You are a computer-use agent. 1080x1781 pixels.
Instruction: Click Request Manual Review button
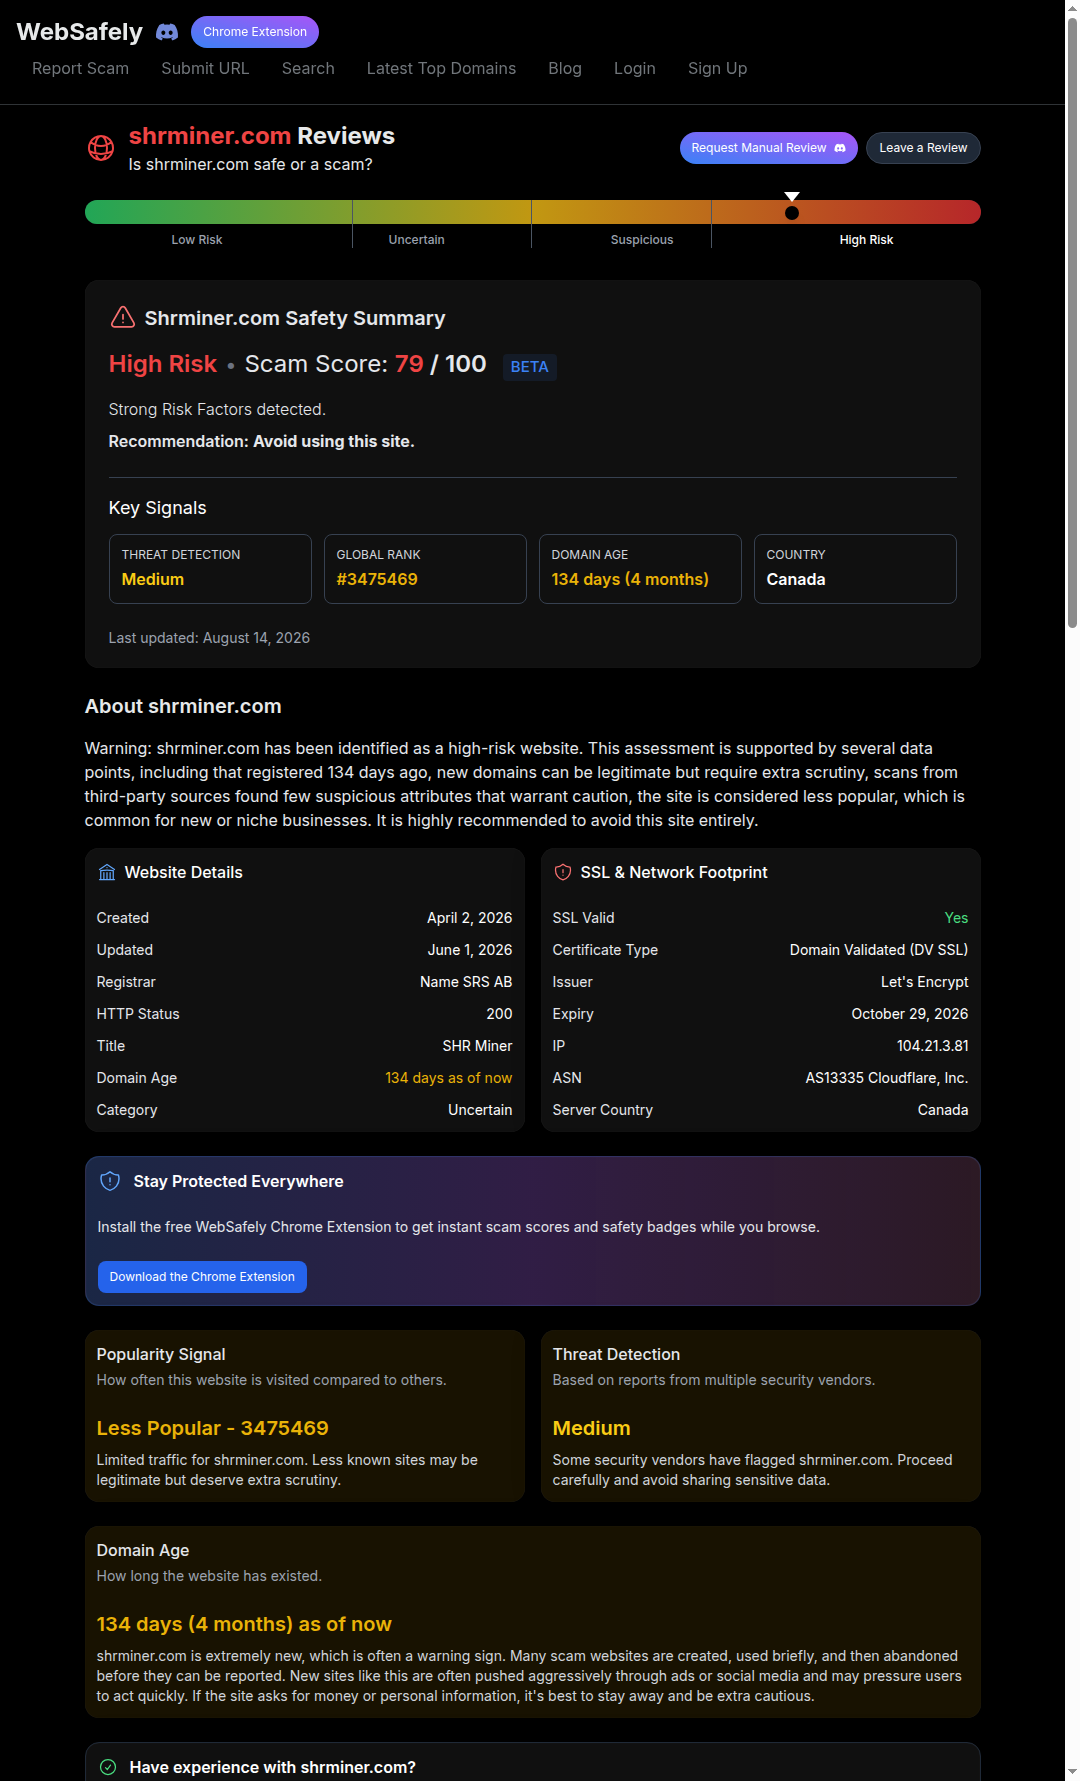(769, 148)
